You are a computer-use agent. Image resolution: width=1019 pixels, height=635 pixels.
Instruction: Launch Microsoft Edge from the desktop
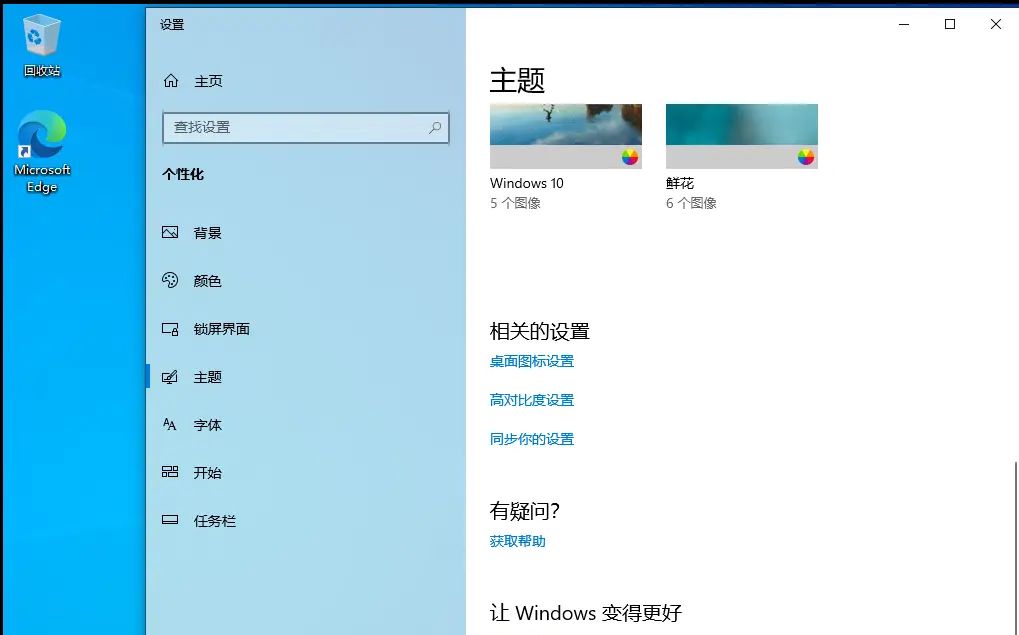click(x=42, y=153)
